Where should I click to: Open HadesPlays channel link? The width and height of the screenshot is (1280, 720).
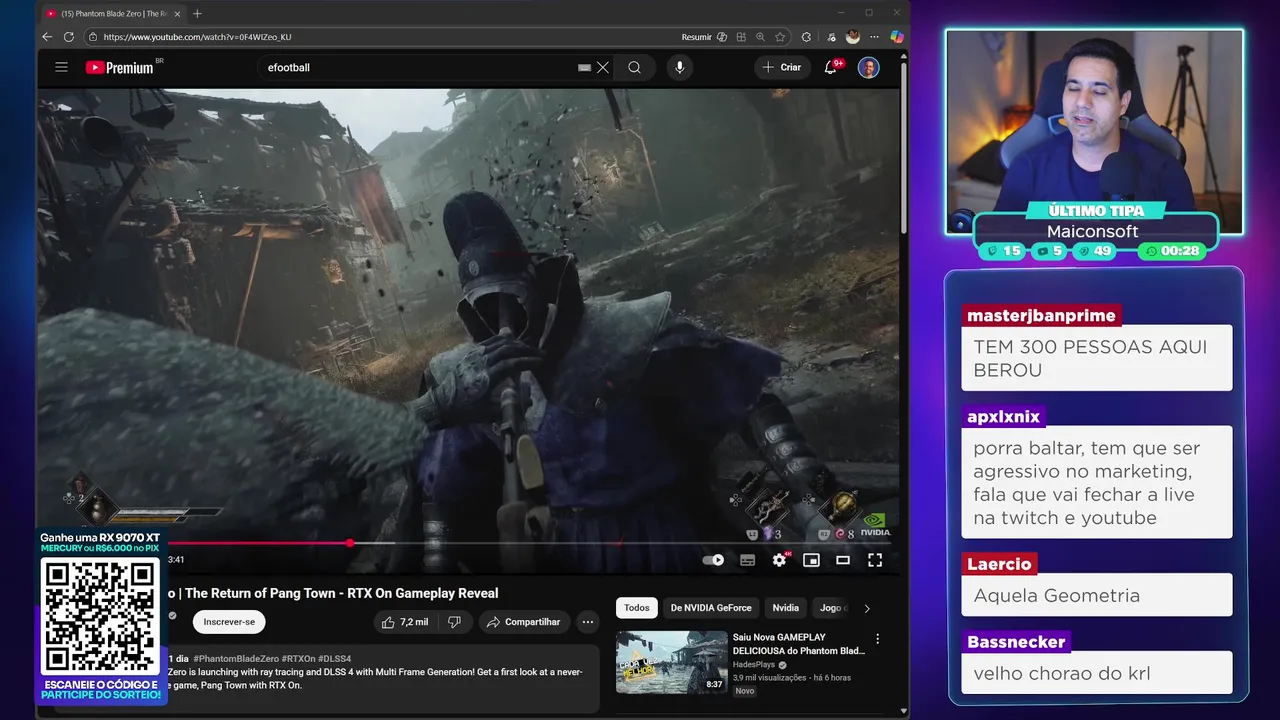pos(755,664)
